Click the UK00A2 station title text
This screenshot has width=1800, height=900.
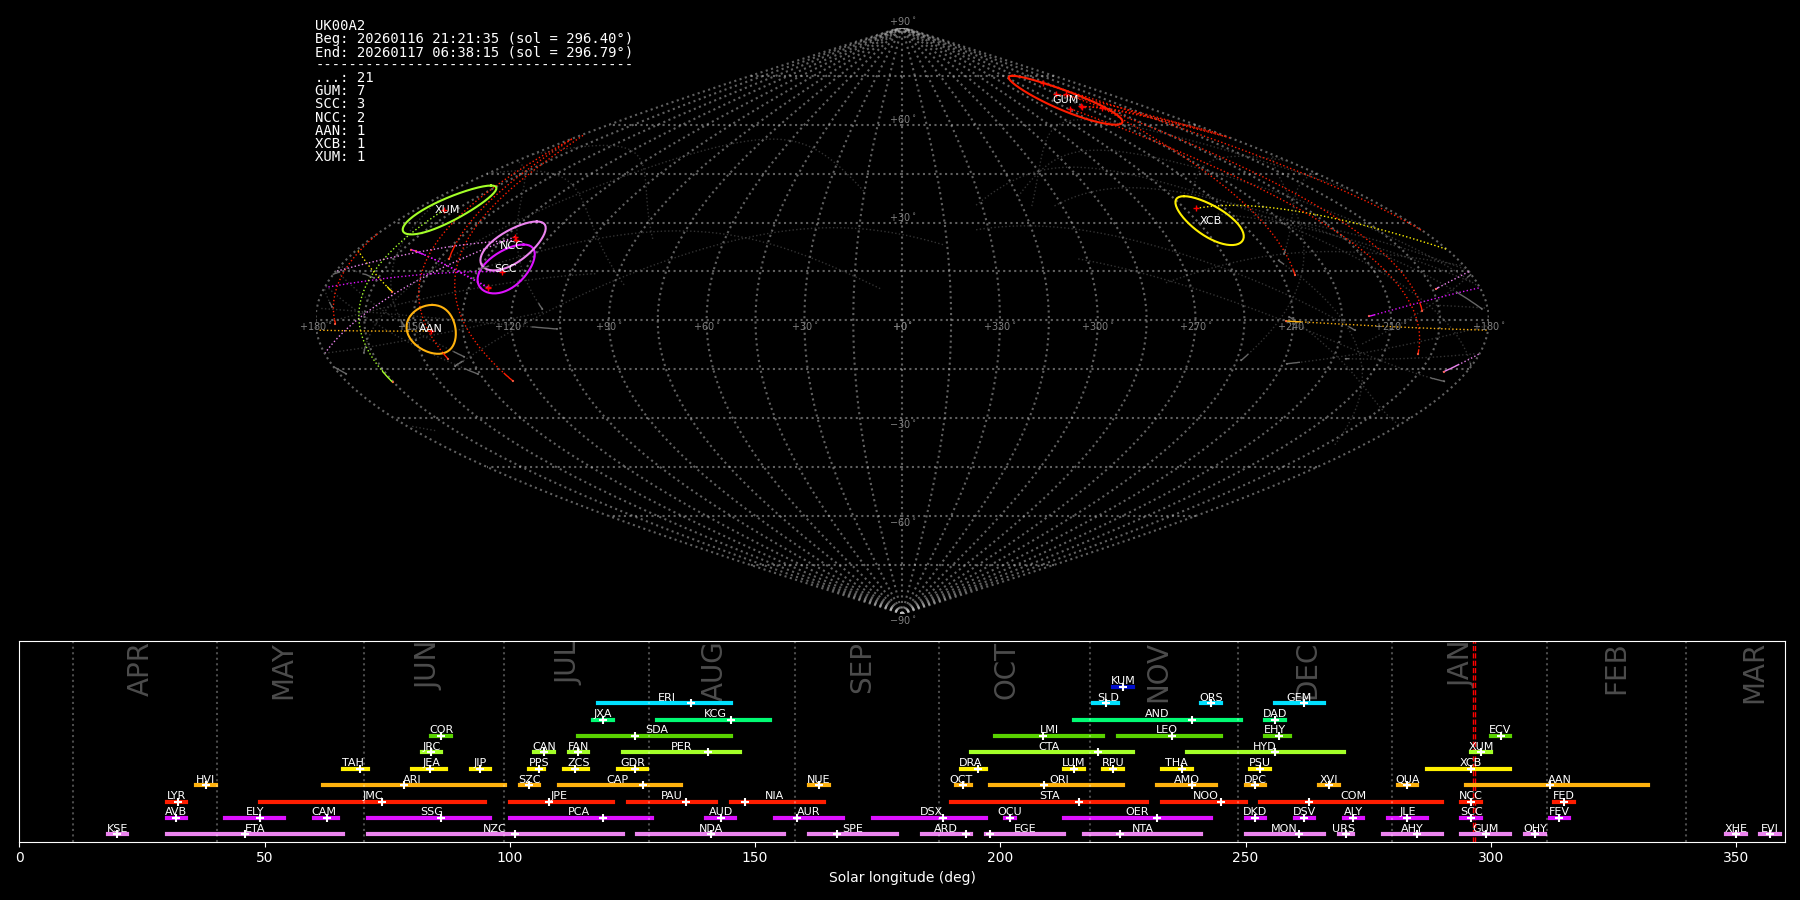340,26
